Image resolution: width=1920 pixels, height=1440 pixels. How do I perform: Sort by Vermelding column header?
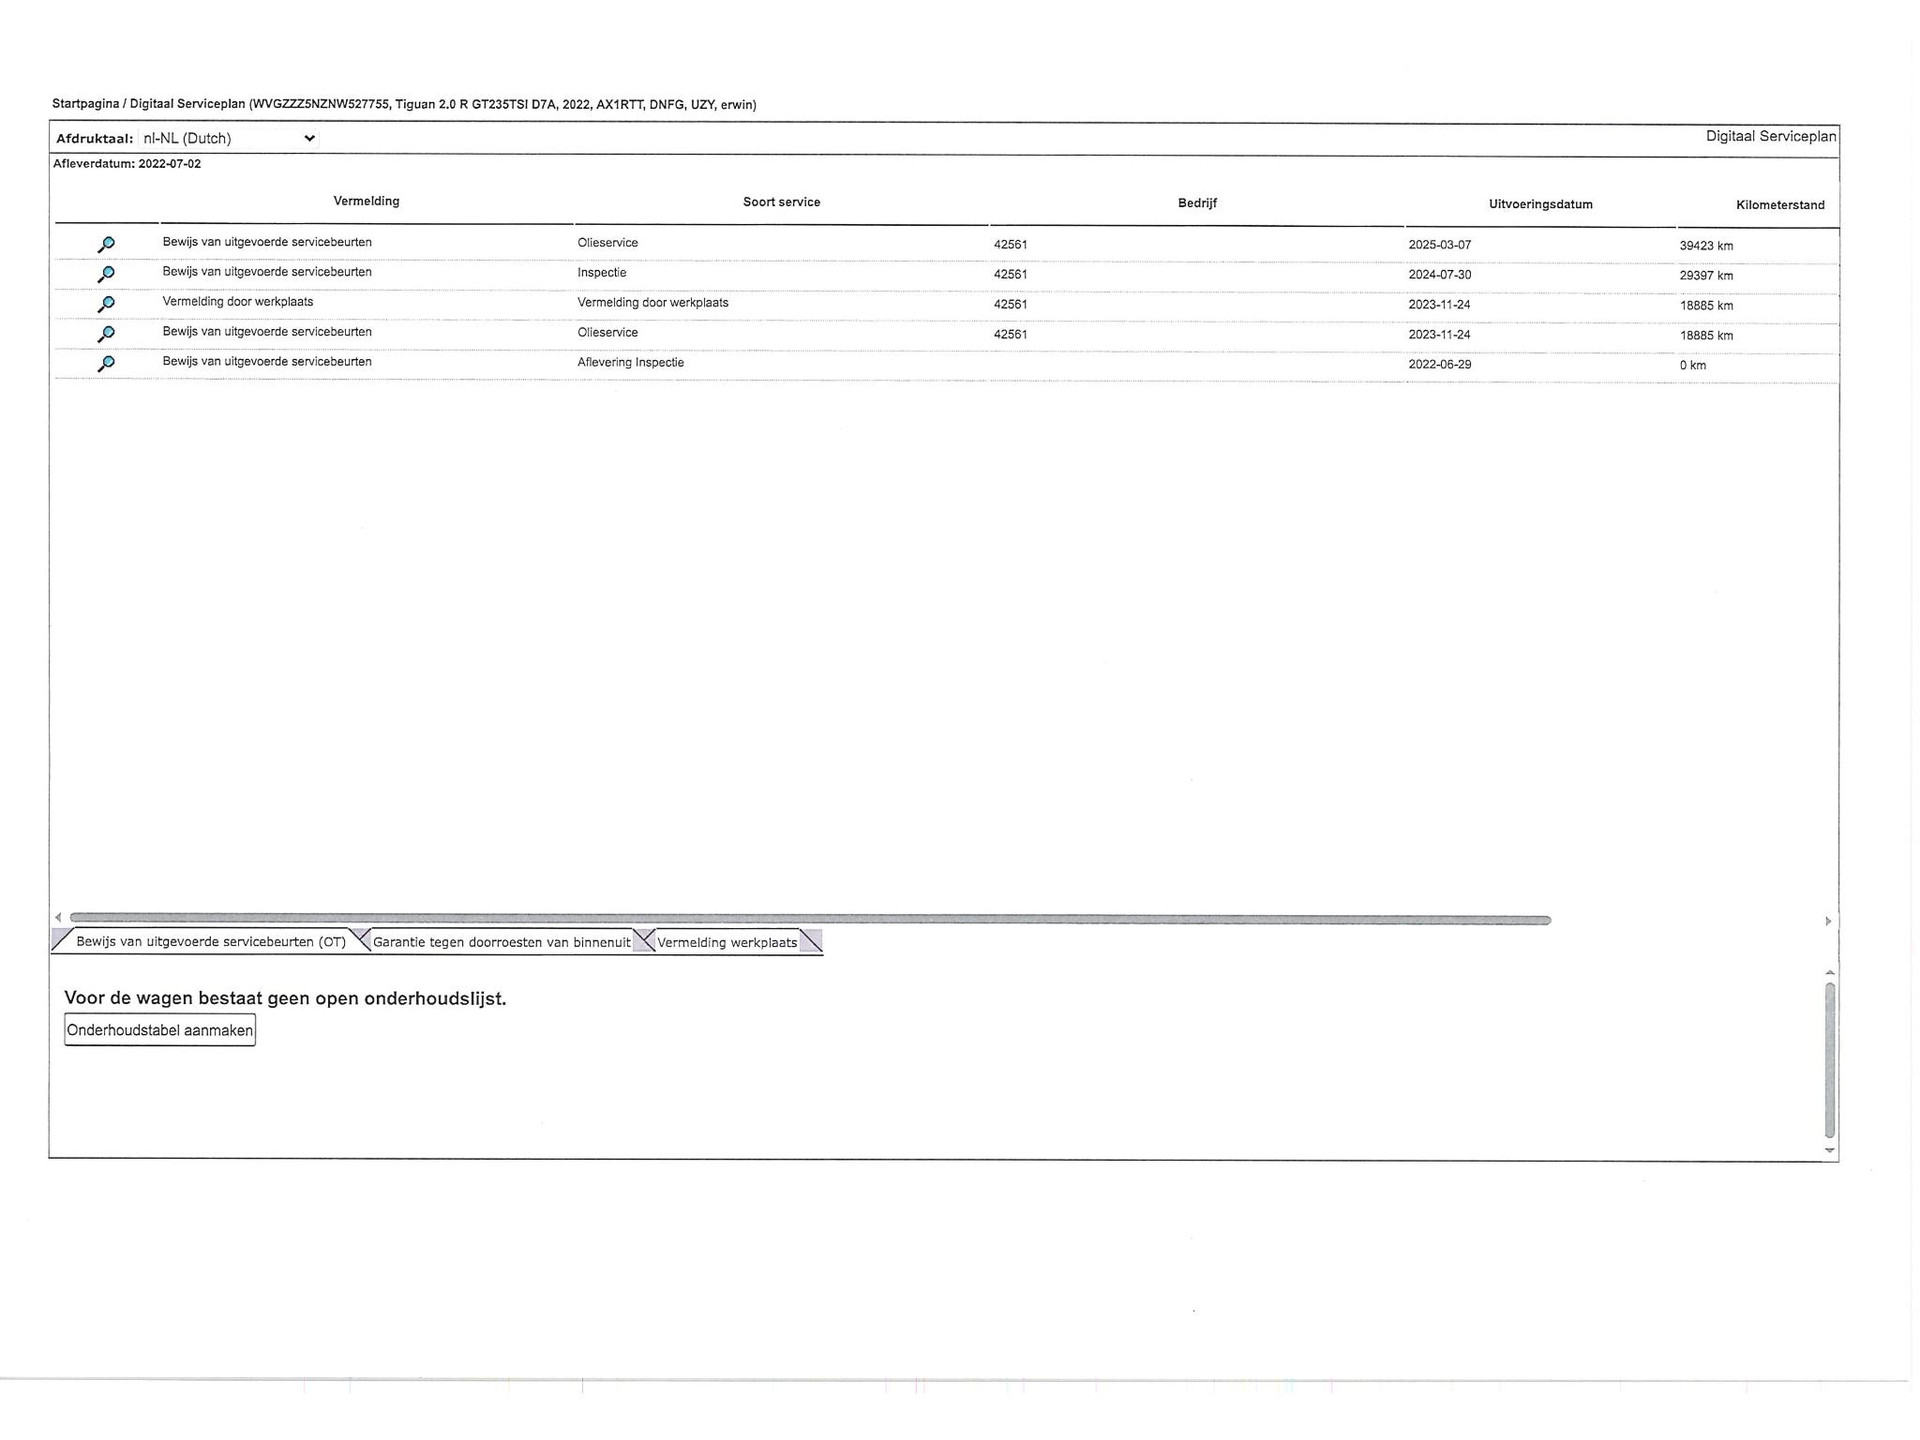[x=366, y=201]
